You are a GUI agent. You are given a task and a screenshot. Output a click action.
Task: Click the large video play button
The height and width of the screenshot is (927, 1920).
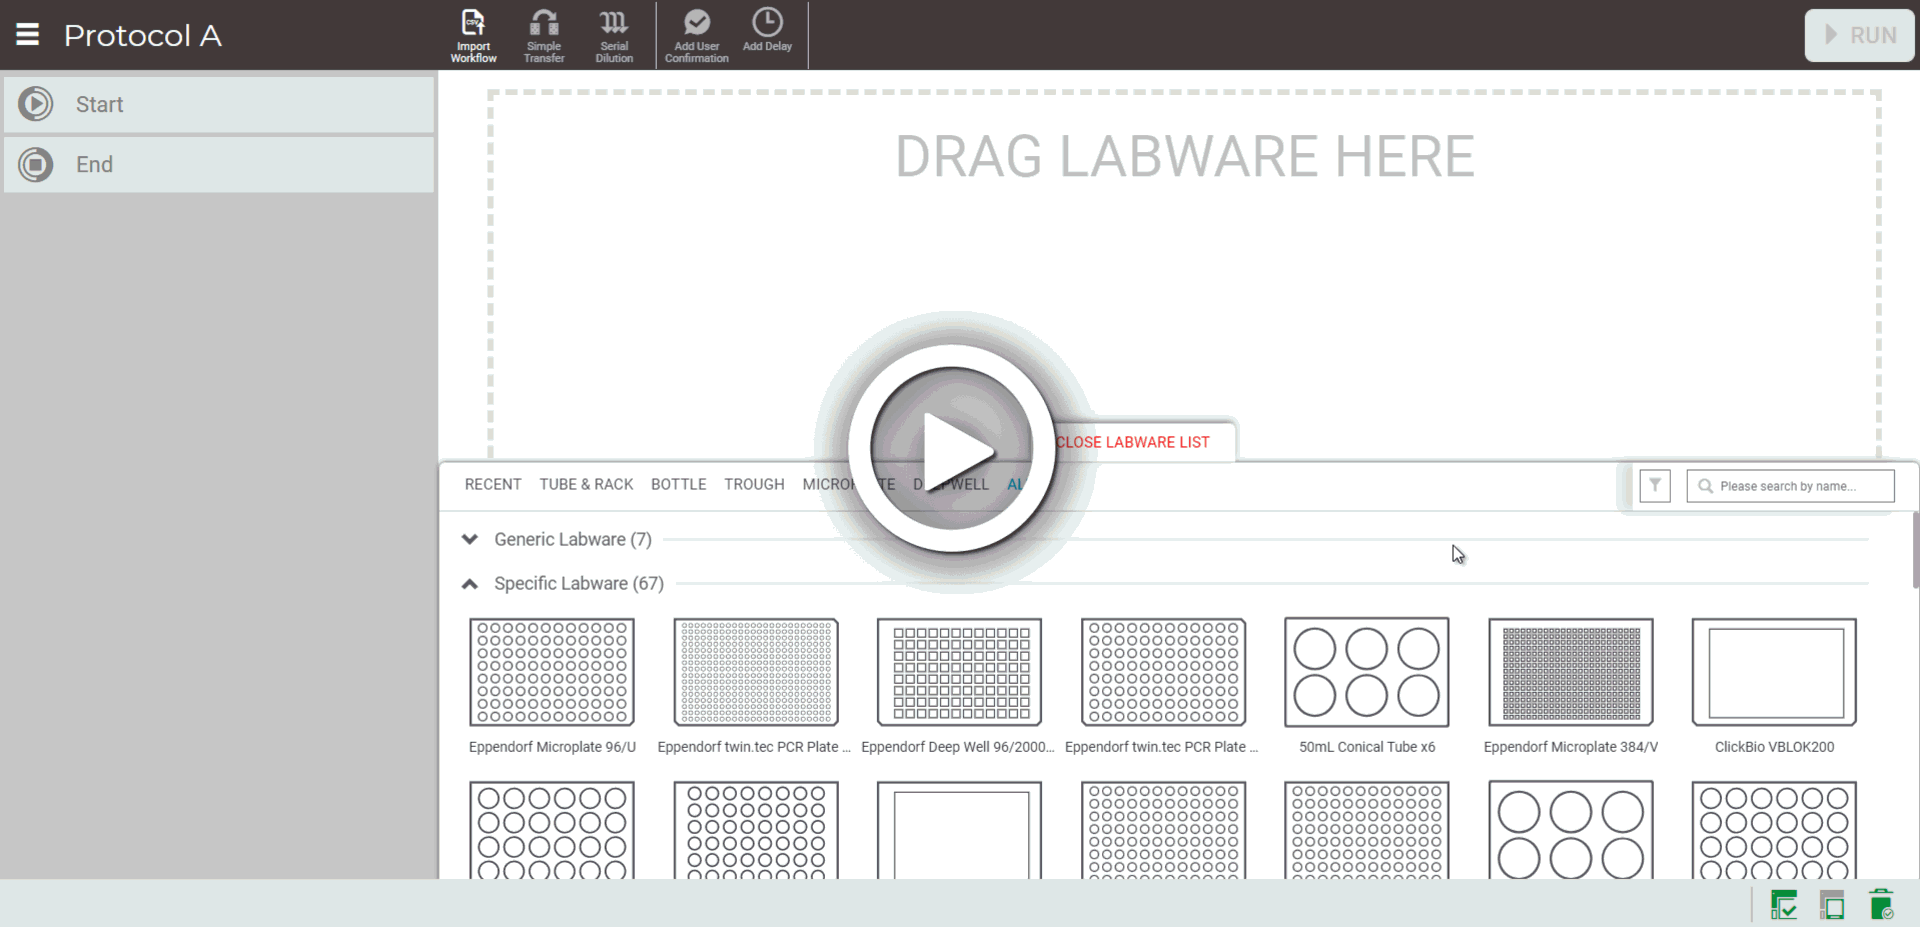[x=952, y=450]
